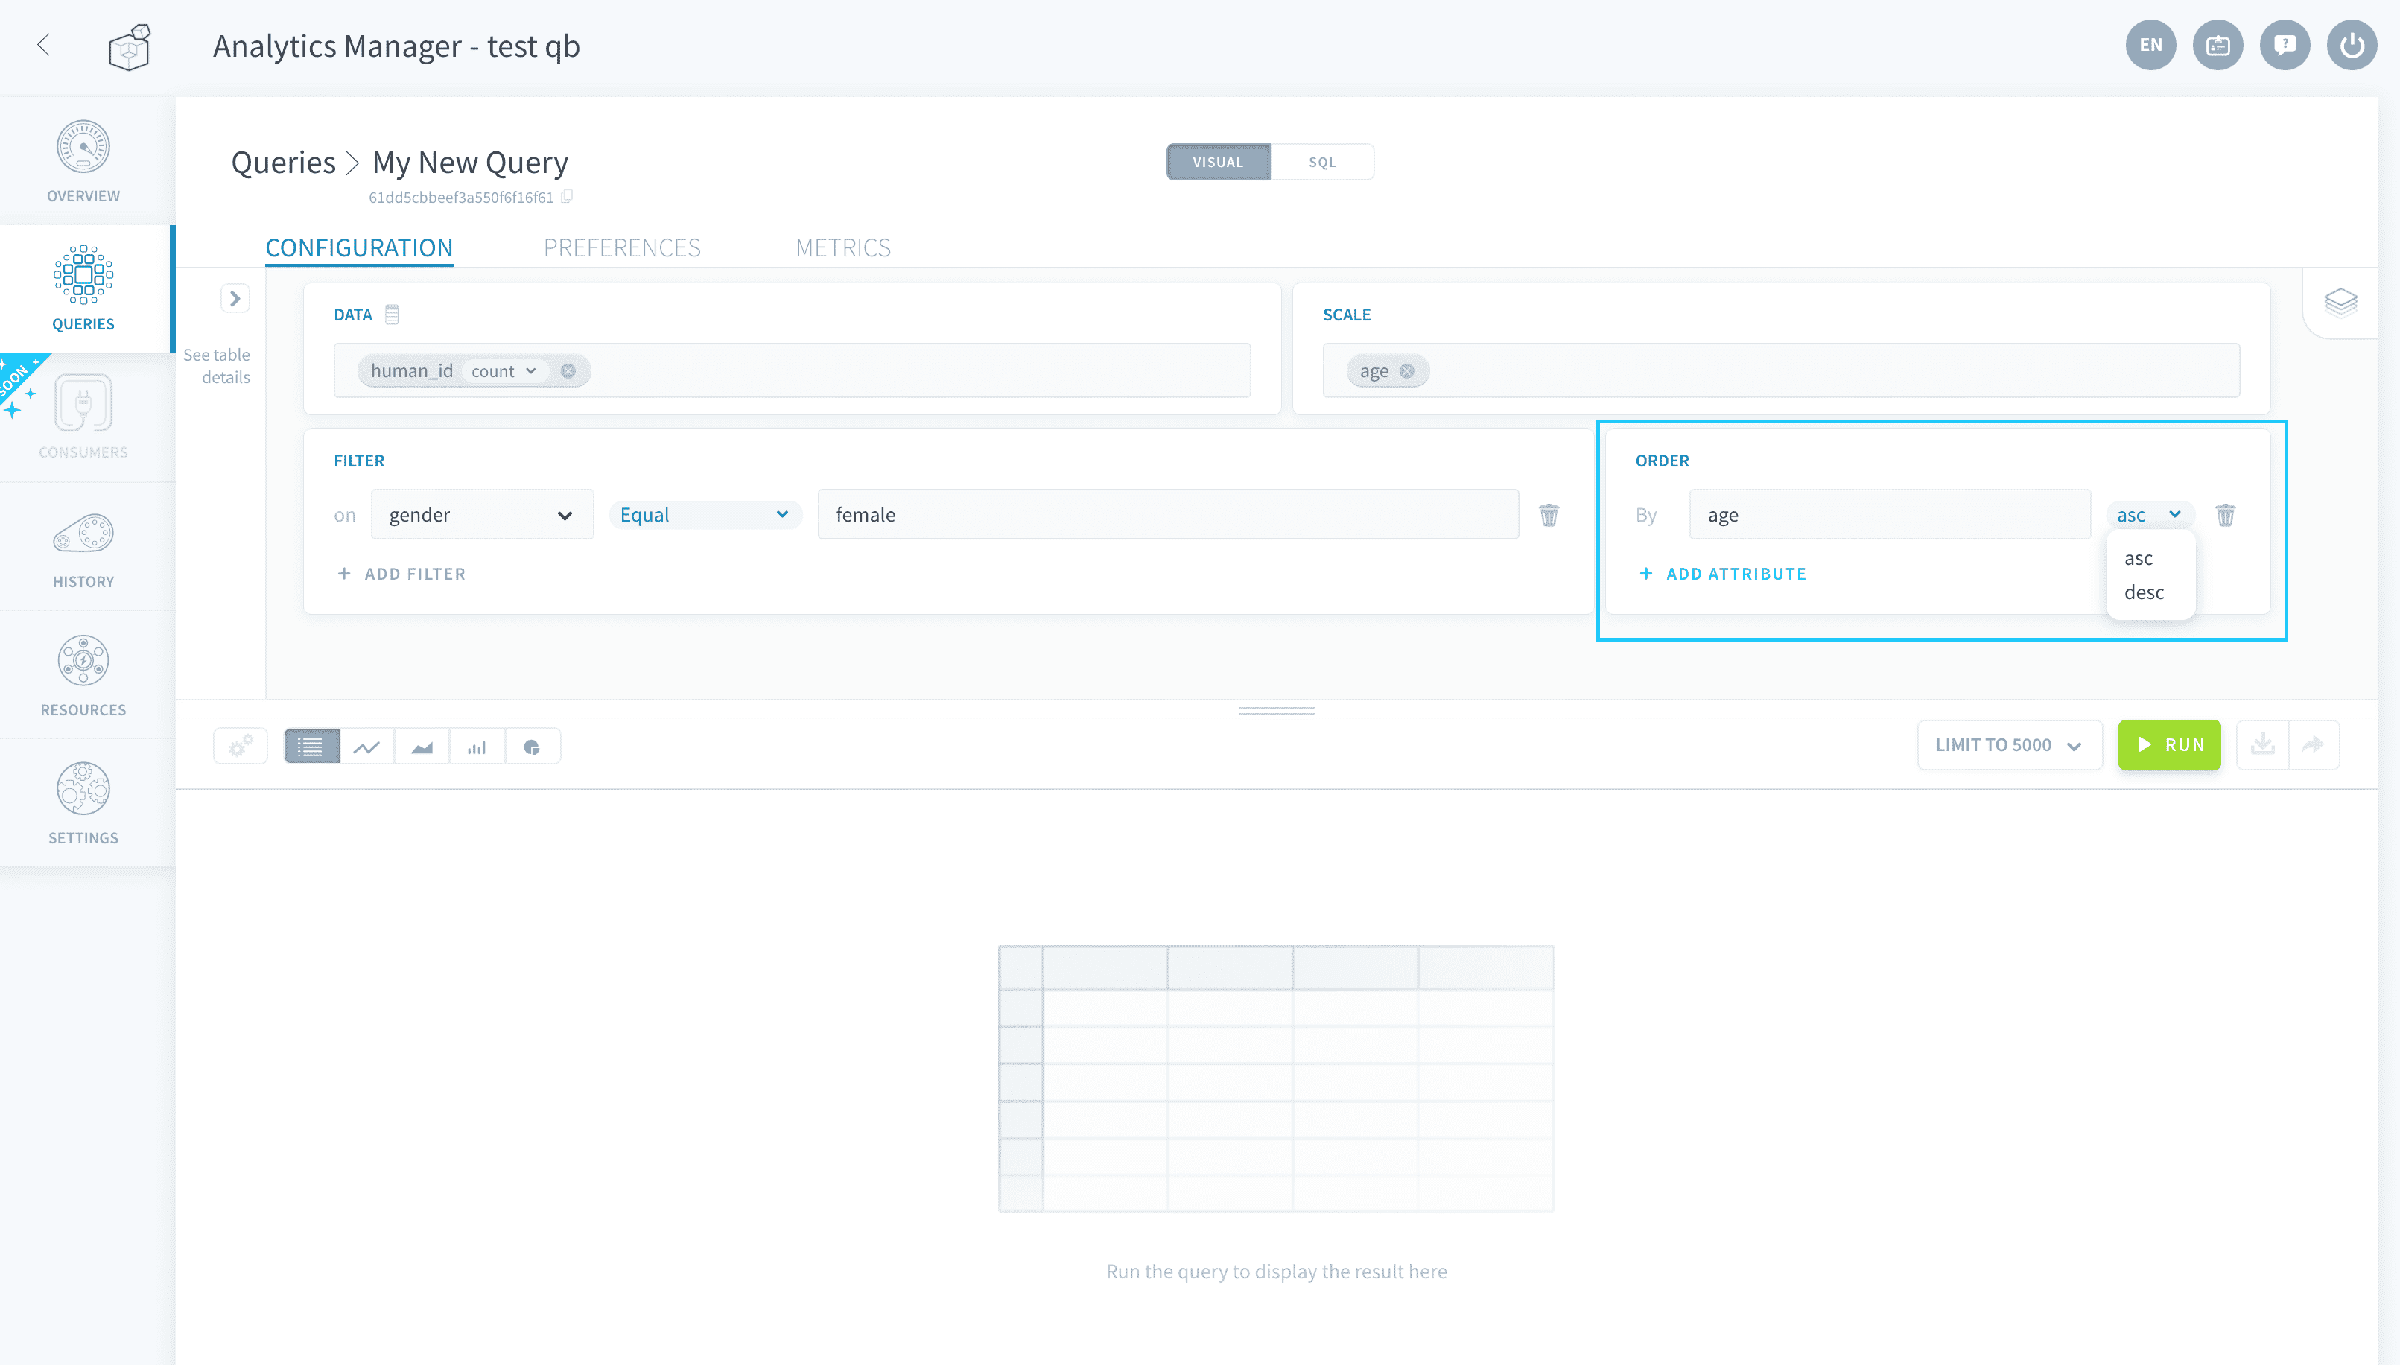The image size is (2400, 1365).
Task: Click My New Query title
Action: pos(470,162)
